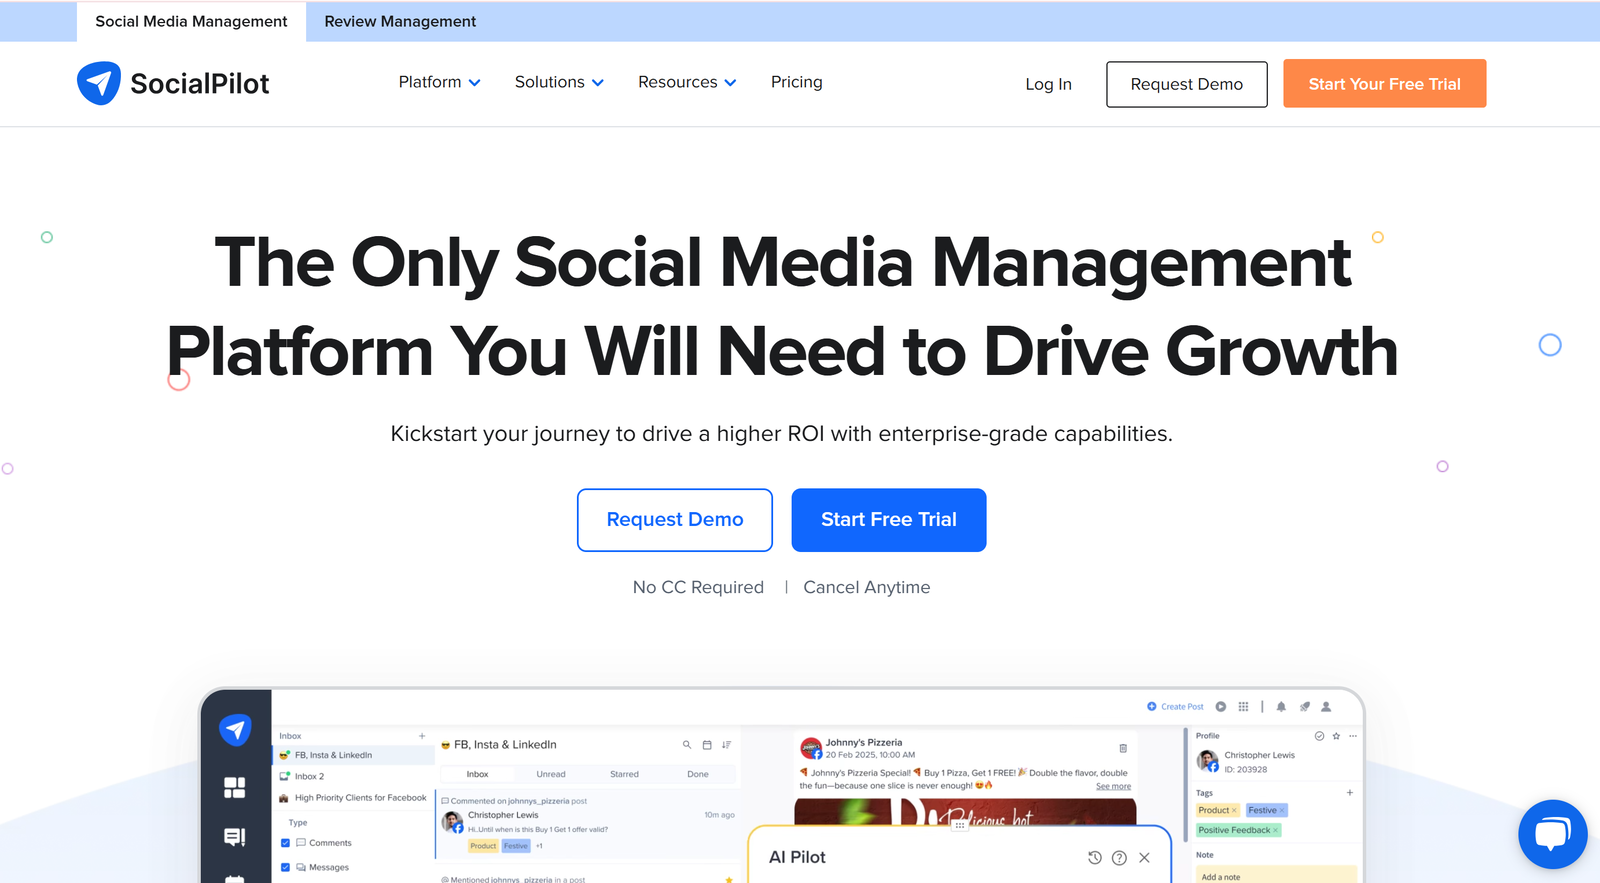Screen dimensions: 1600x883
Task: Remove the Positive Feedback tag
Action: click(x=1275, y=830)
